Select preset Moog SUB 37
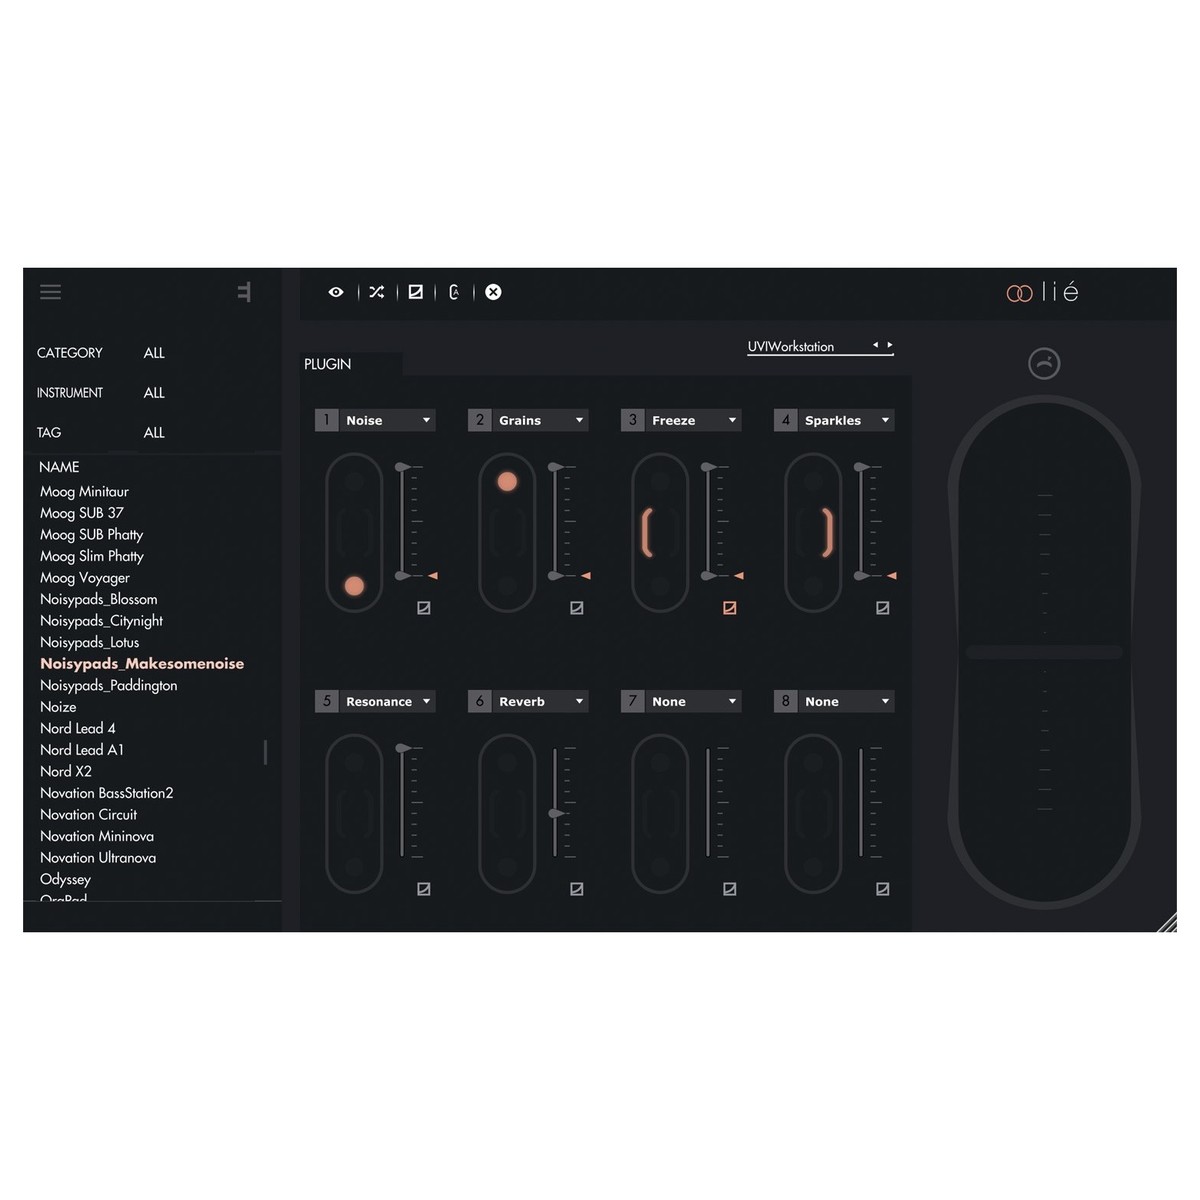Screen dimensions: 1200x1200 coord(82,513)
